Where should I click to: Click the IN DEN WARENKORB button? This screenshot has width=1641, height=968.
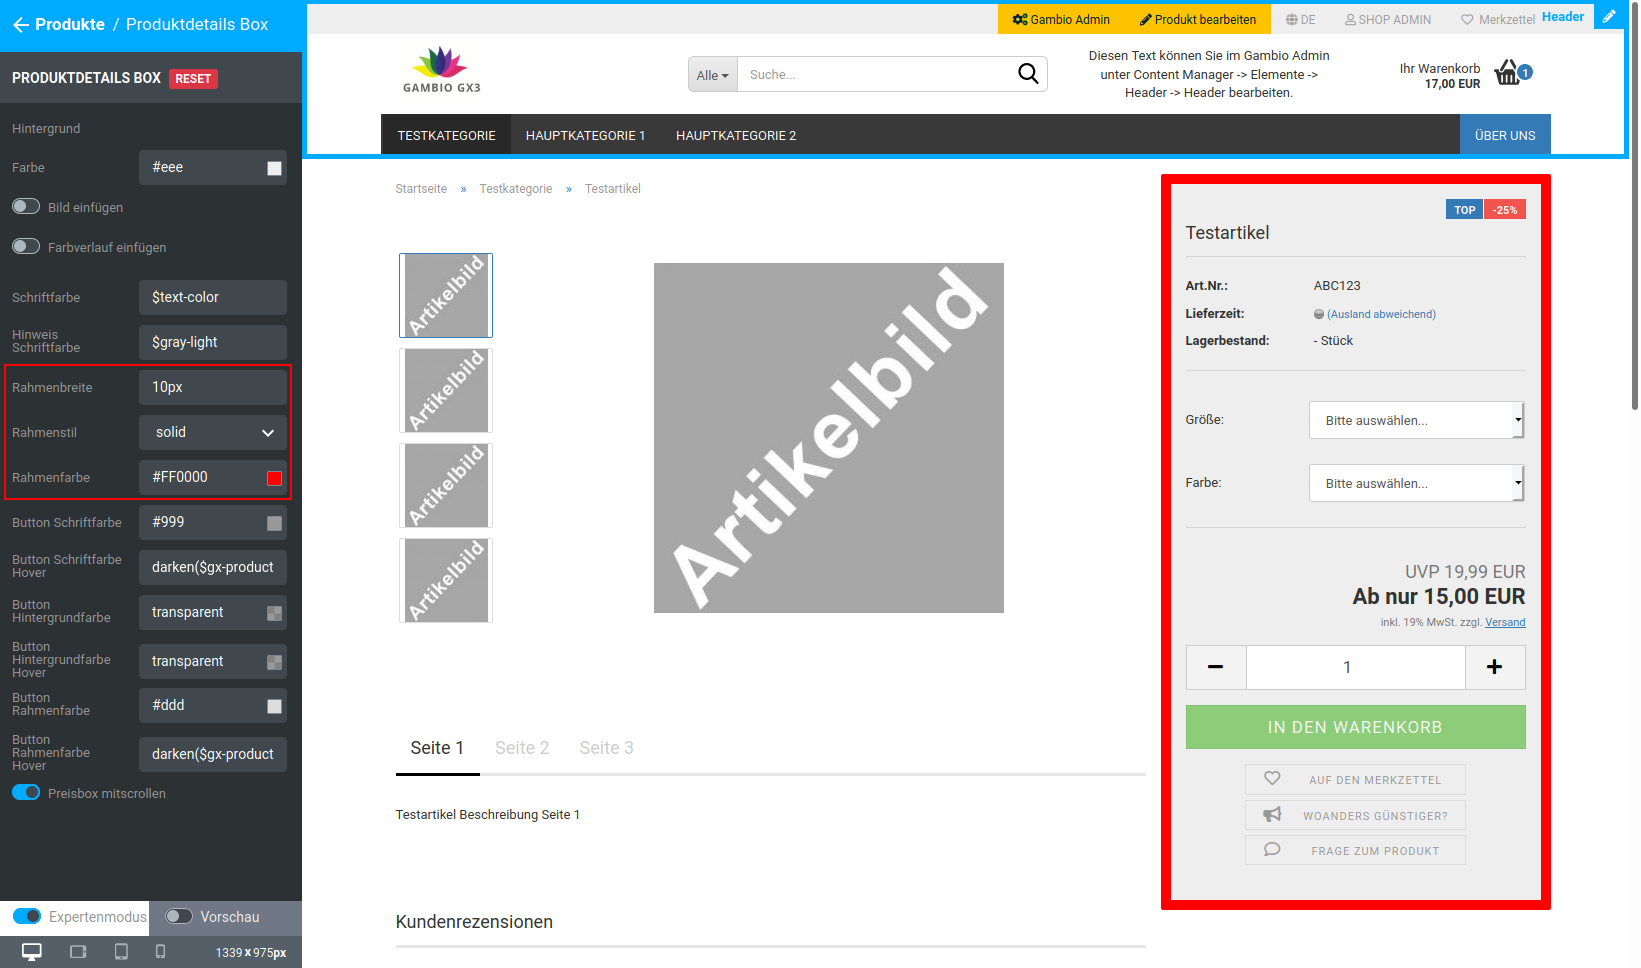click(1355, 727)
